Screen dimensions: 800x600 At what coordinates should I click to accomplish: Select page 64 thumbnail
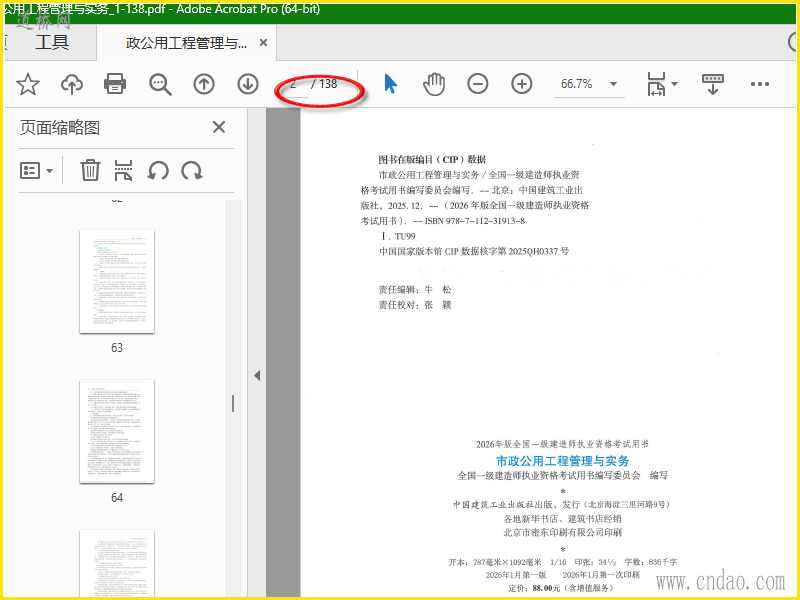point(117,432)
